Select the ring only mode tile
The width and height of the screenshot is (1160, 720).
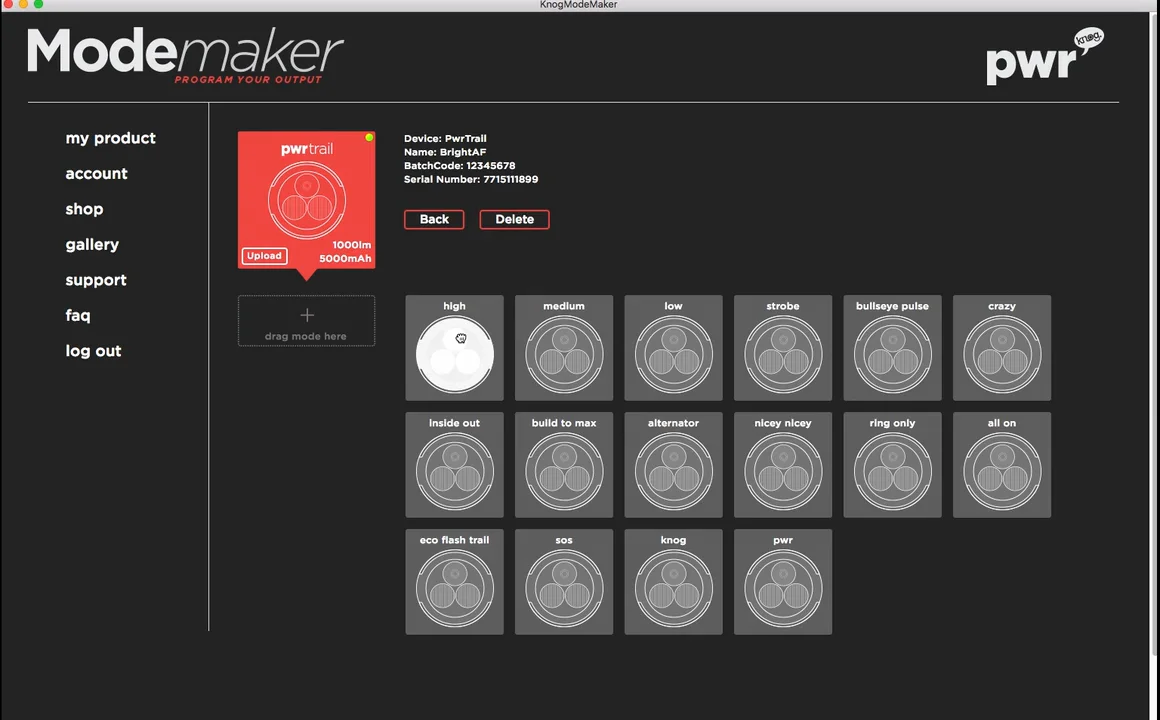tap(892, 465)
